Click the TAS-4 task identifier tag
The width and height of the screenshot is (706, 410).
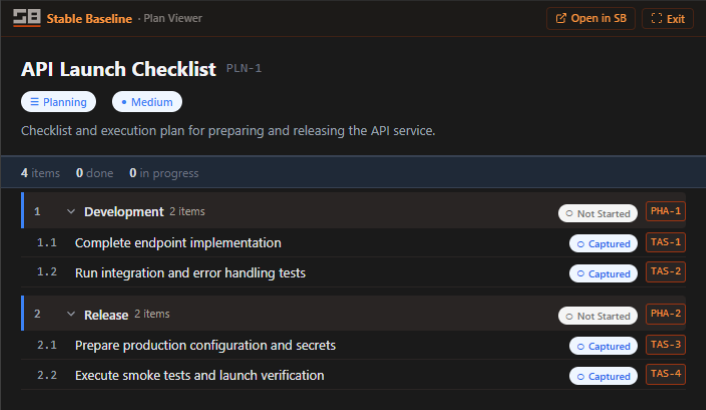[666, 374]
